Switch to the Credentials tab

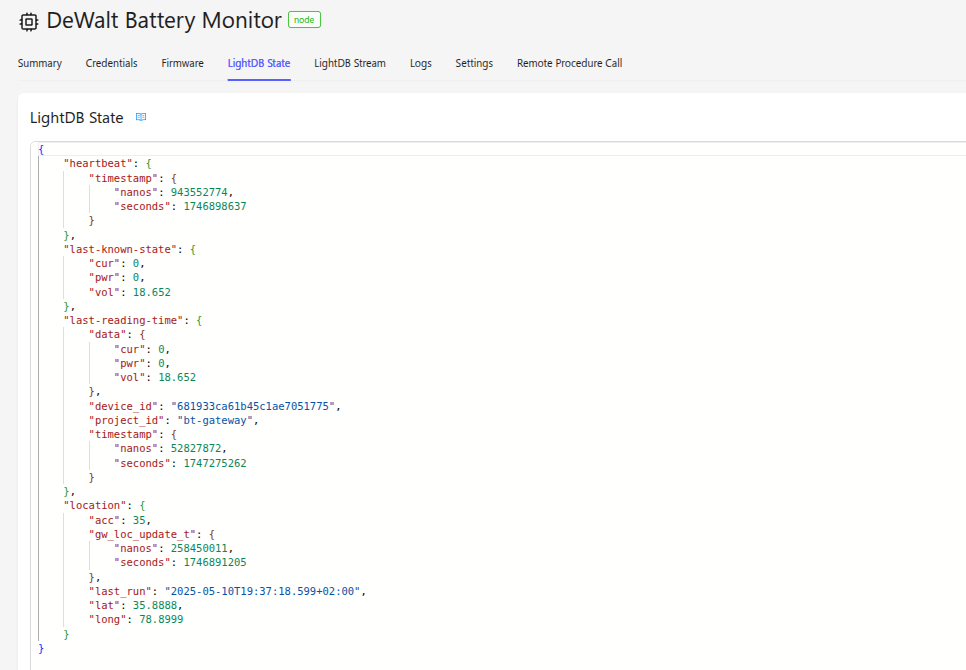click(x=112, y=63)
